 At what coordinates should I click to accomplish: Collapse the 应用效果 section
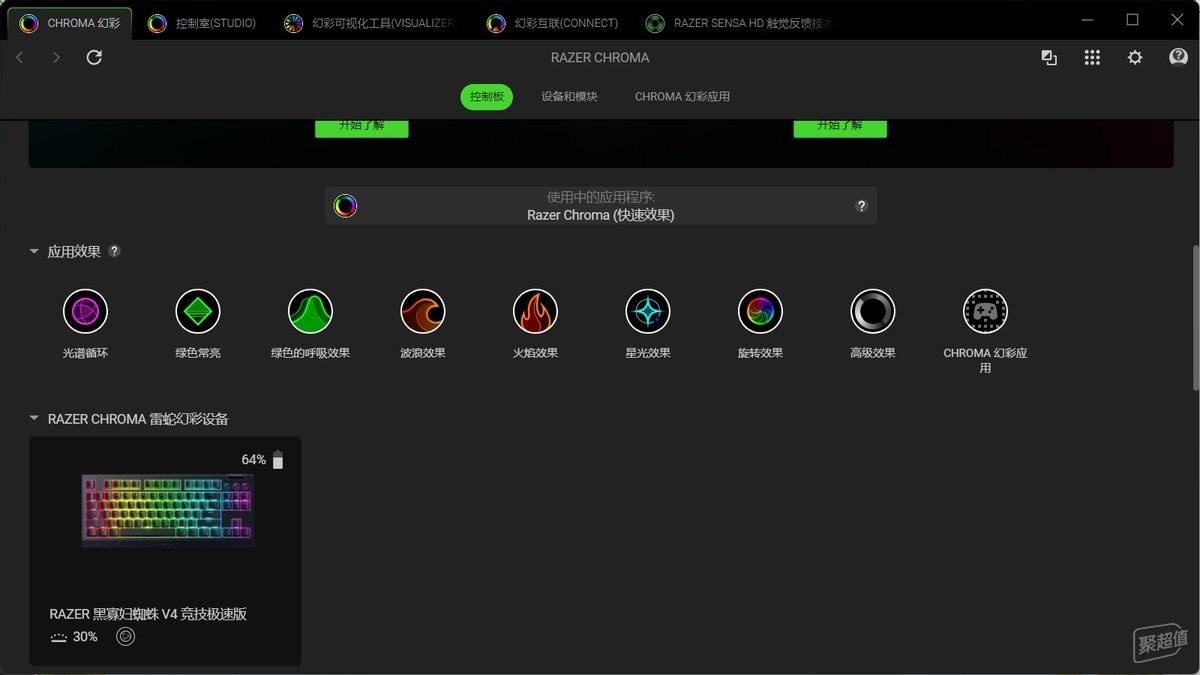click(34, 252)
